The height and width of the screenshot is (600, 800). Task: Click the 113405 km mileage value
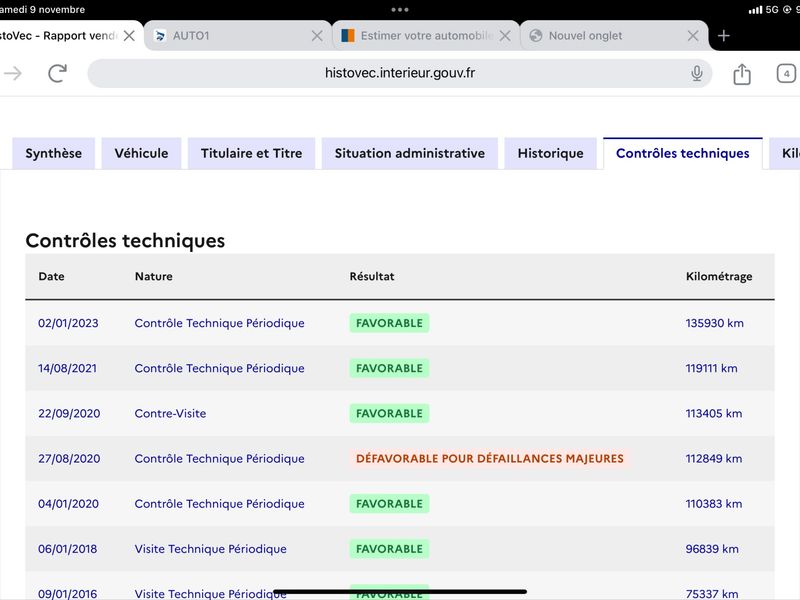714,413
